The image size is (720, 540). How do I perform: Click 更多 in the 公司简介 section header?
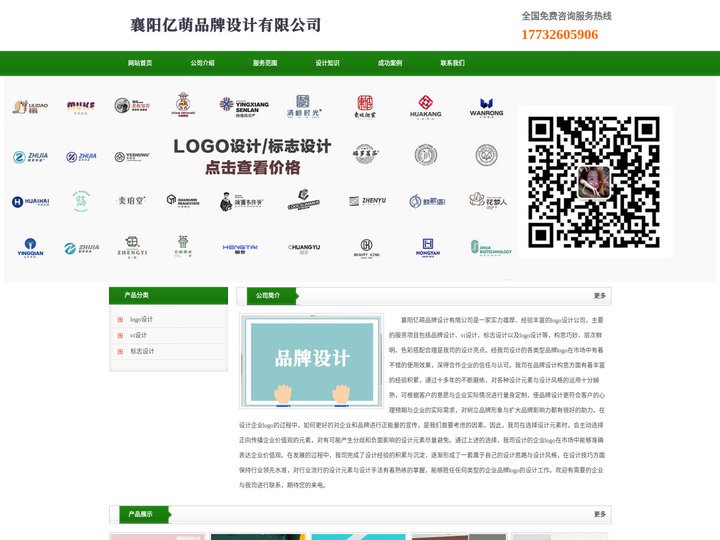[600, 296]
